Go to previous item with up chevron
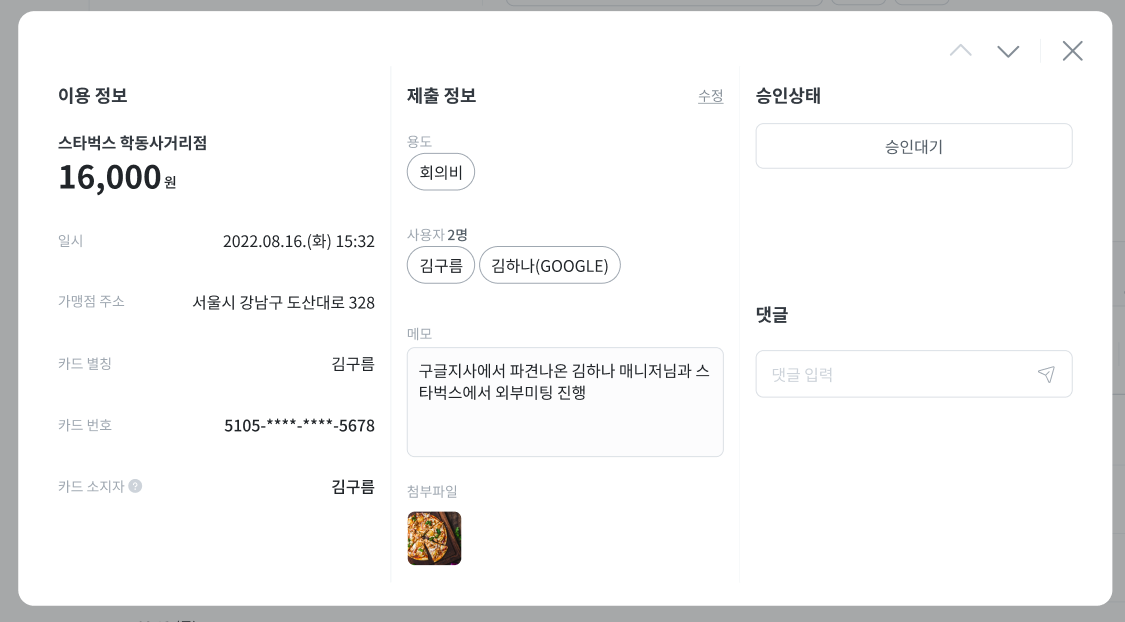The width and height of the screenshot is (1125, 622). (961, 50)
